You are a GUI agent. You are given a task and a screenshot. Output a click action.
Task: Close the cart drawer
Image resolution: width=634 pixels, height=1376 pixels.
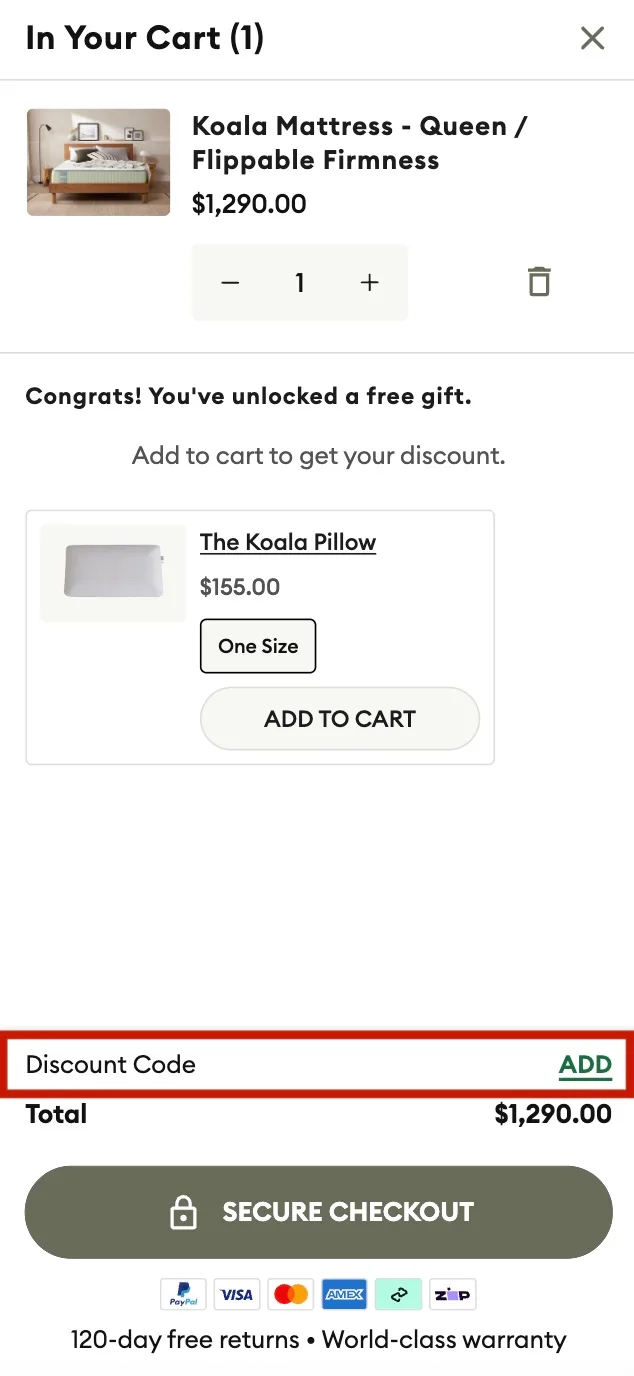point(592,38)
